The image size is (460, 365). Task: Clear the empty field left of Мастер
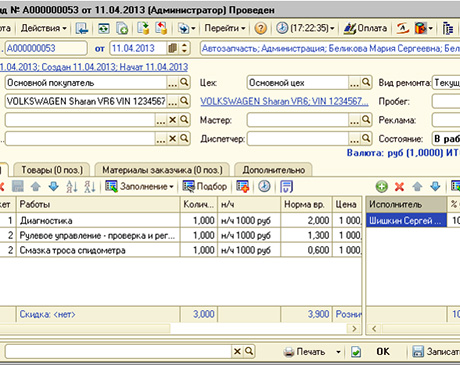coord(172,120)
